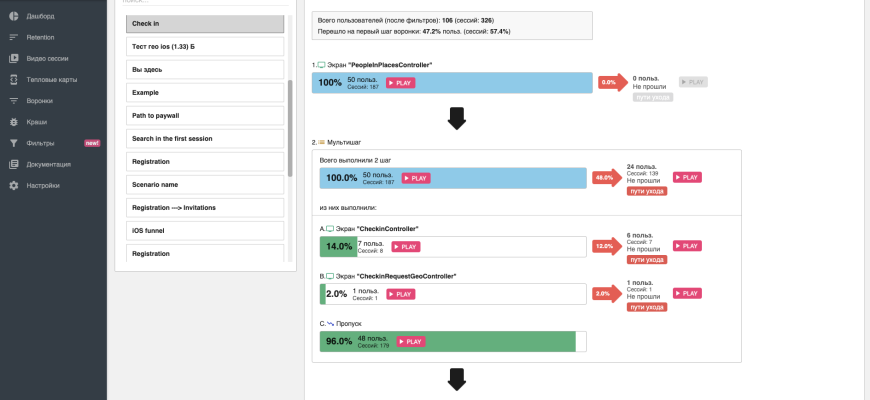The image size is (870, 400).
Task: Open the iOS funnel list item
Action: point(205,231)
